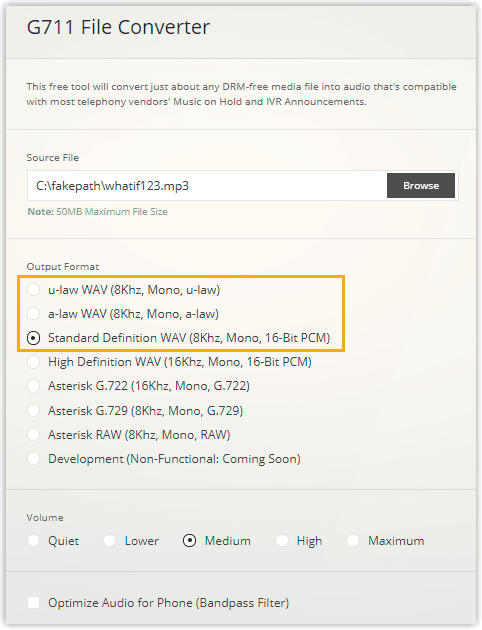The image size is (482, 630).
Task: Select High Definition WAV 16Khz option
Action: (x=33, y=362)
